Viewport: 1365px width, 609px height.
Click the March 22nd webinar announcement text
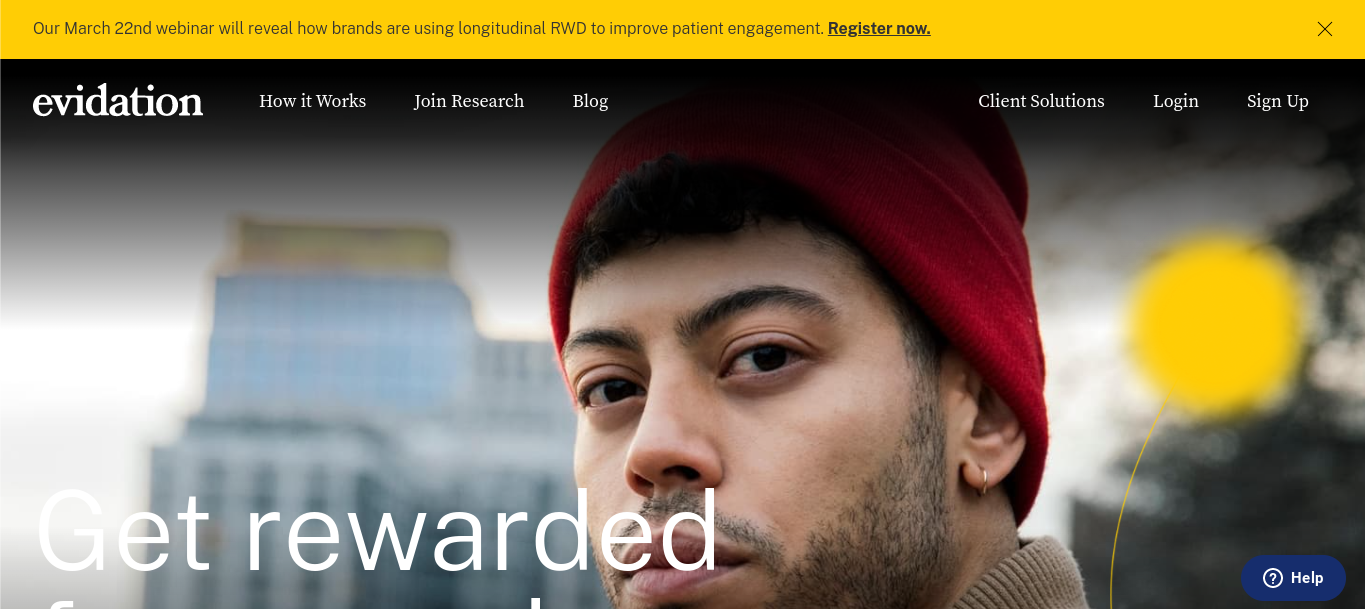click(428, 28)
